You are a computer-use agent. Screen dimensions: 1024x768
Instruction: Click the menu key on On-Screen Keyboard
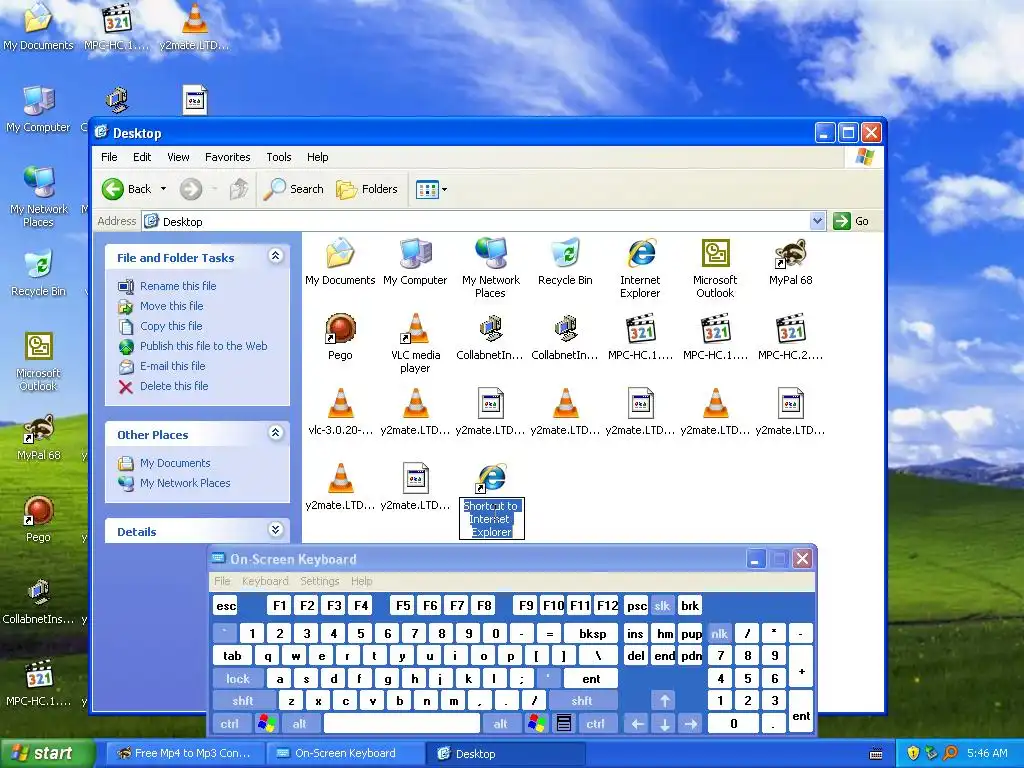click(564, 724)
